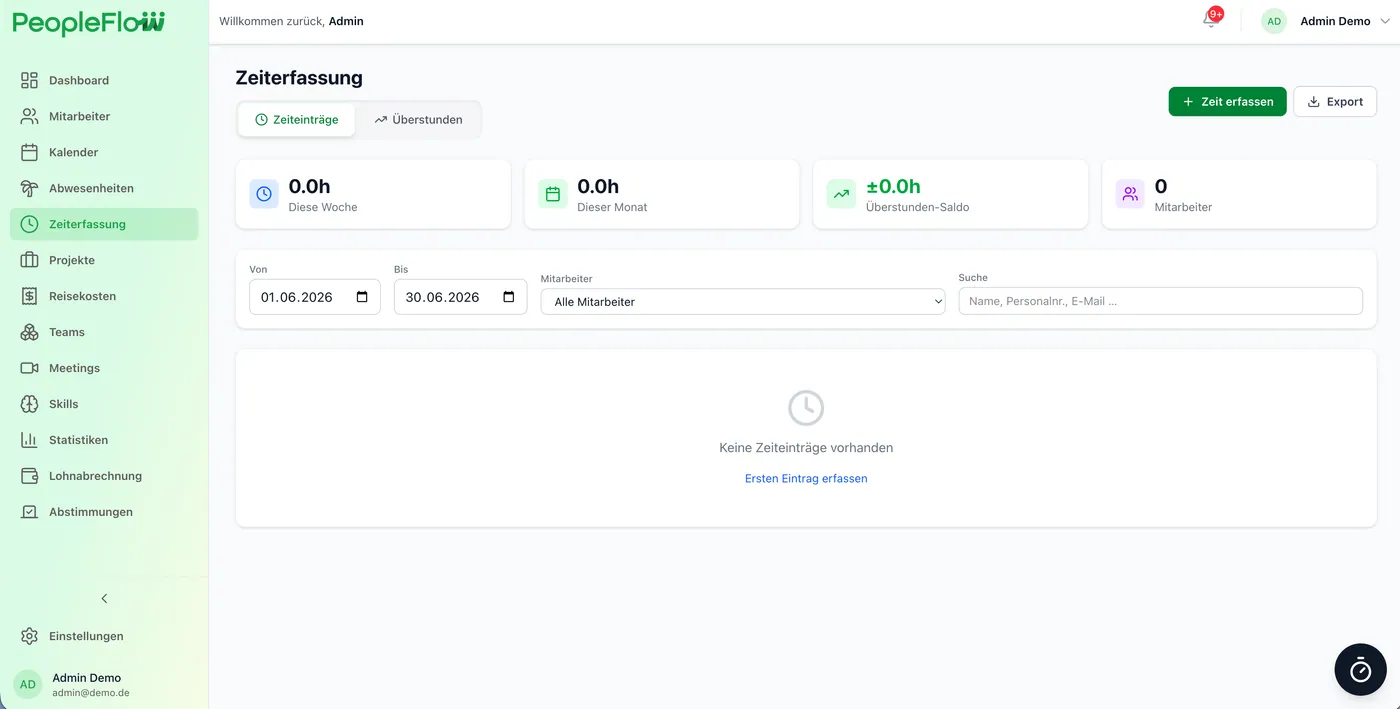The height and width of the screenshot is (709, 1400).
Task: Click the Reisekosten receipt icon
Action: click(29, 296)
